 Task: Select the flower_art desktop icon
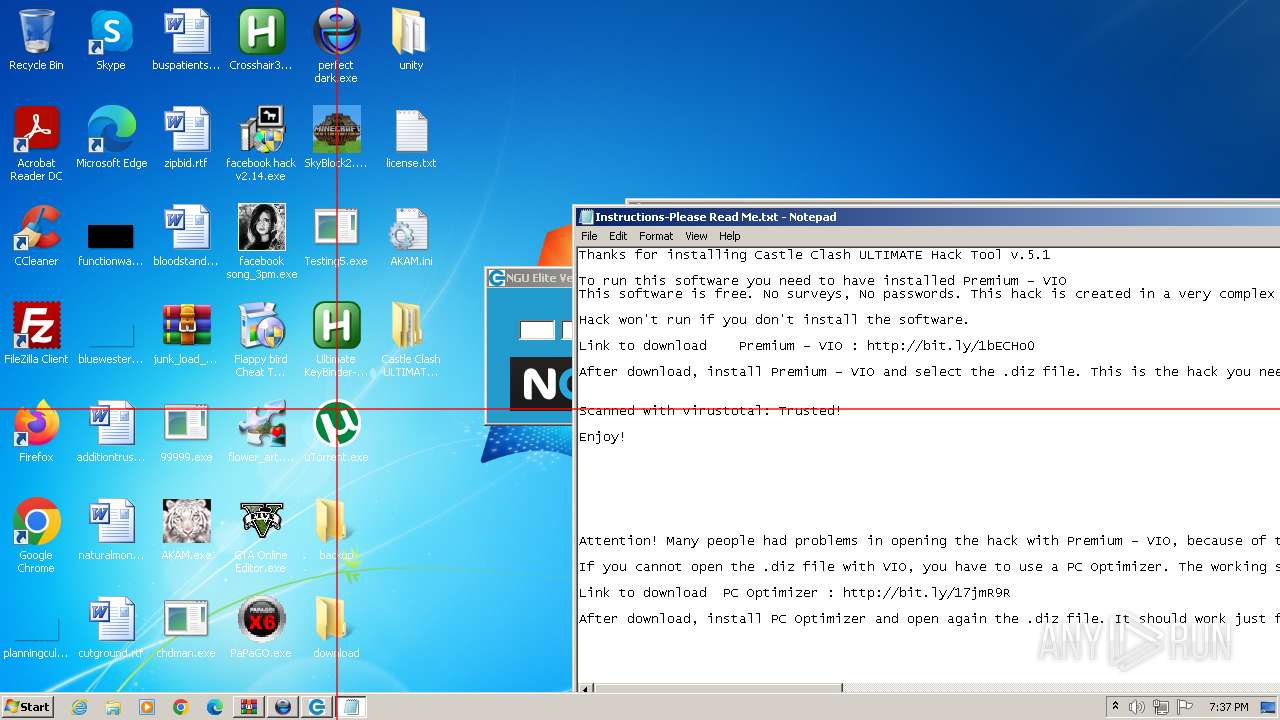pos(261,432)
